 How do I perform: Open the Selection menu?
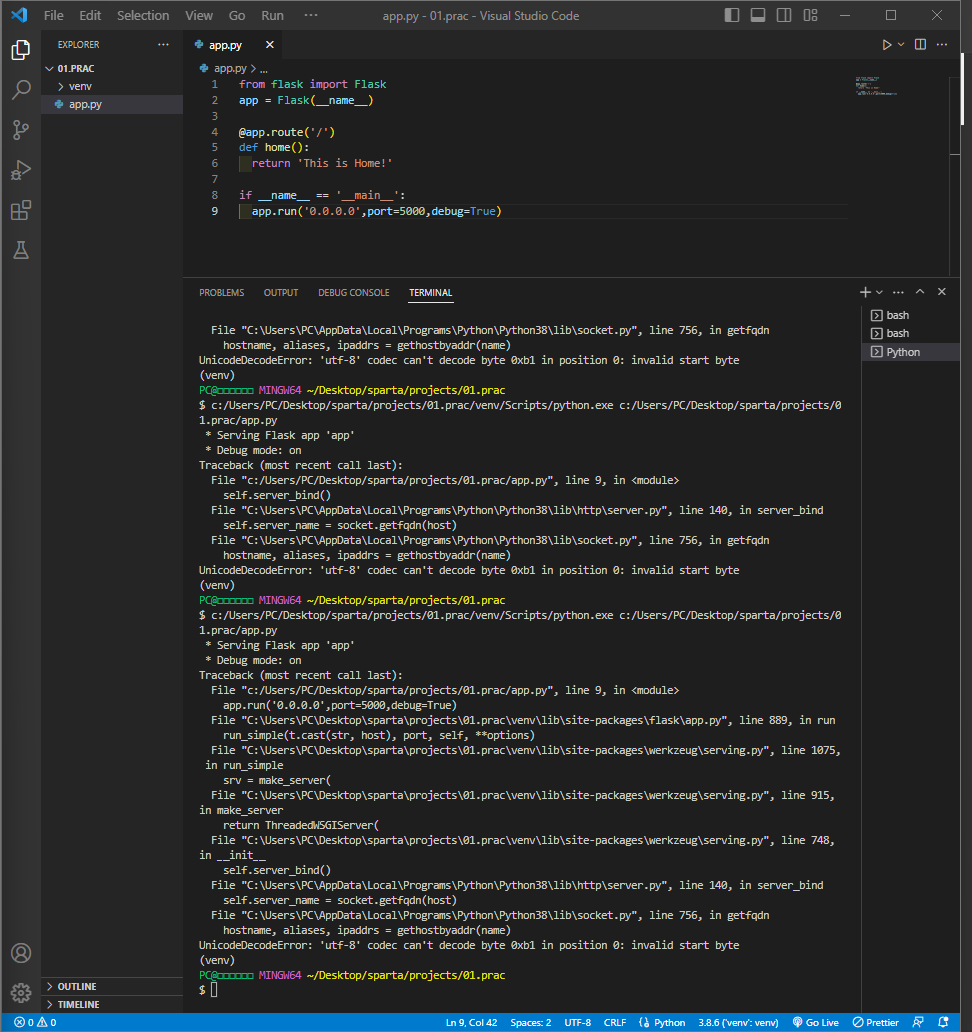pos(143,15)
